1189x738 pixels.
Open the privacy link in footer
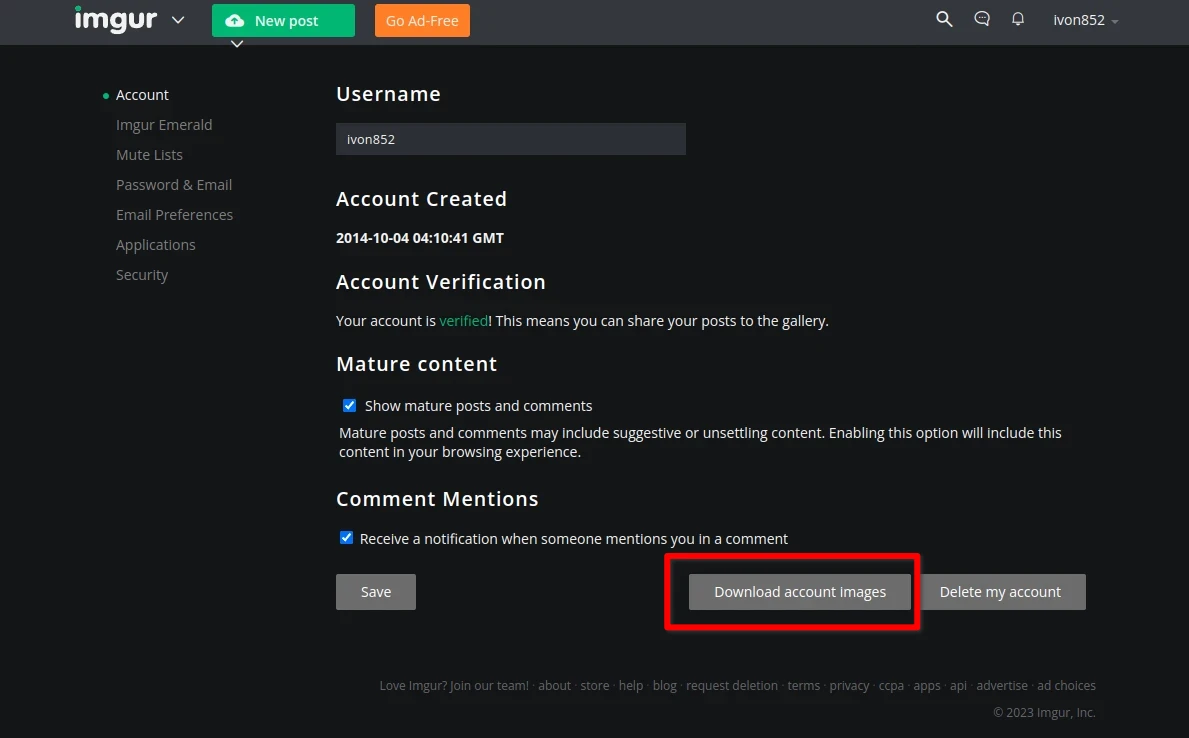pyautogui.click(x=849, y=686)
